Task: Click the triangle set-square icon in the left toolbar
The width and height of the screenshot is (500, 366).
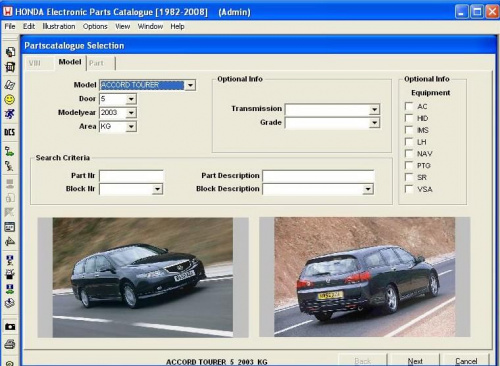Action: pos(10,241)
